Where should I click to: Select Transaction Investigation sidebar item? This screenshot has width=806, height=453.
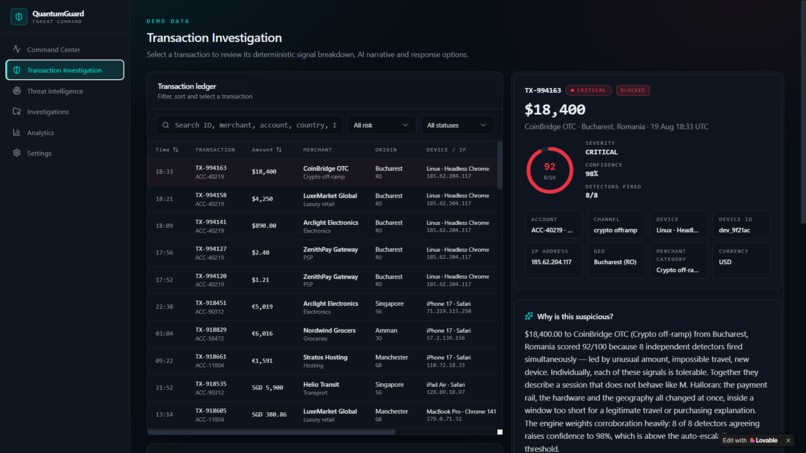point(65,70)
